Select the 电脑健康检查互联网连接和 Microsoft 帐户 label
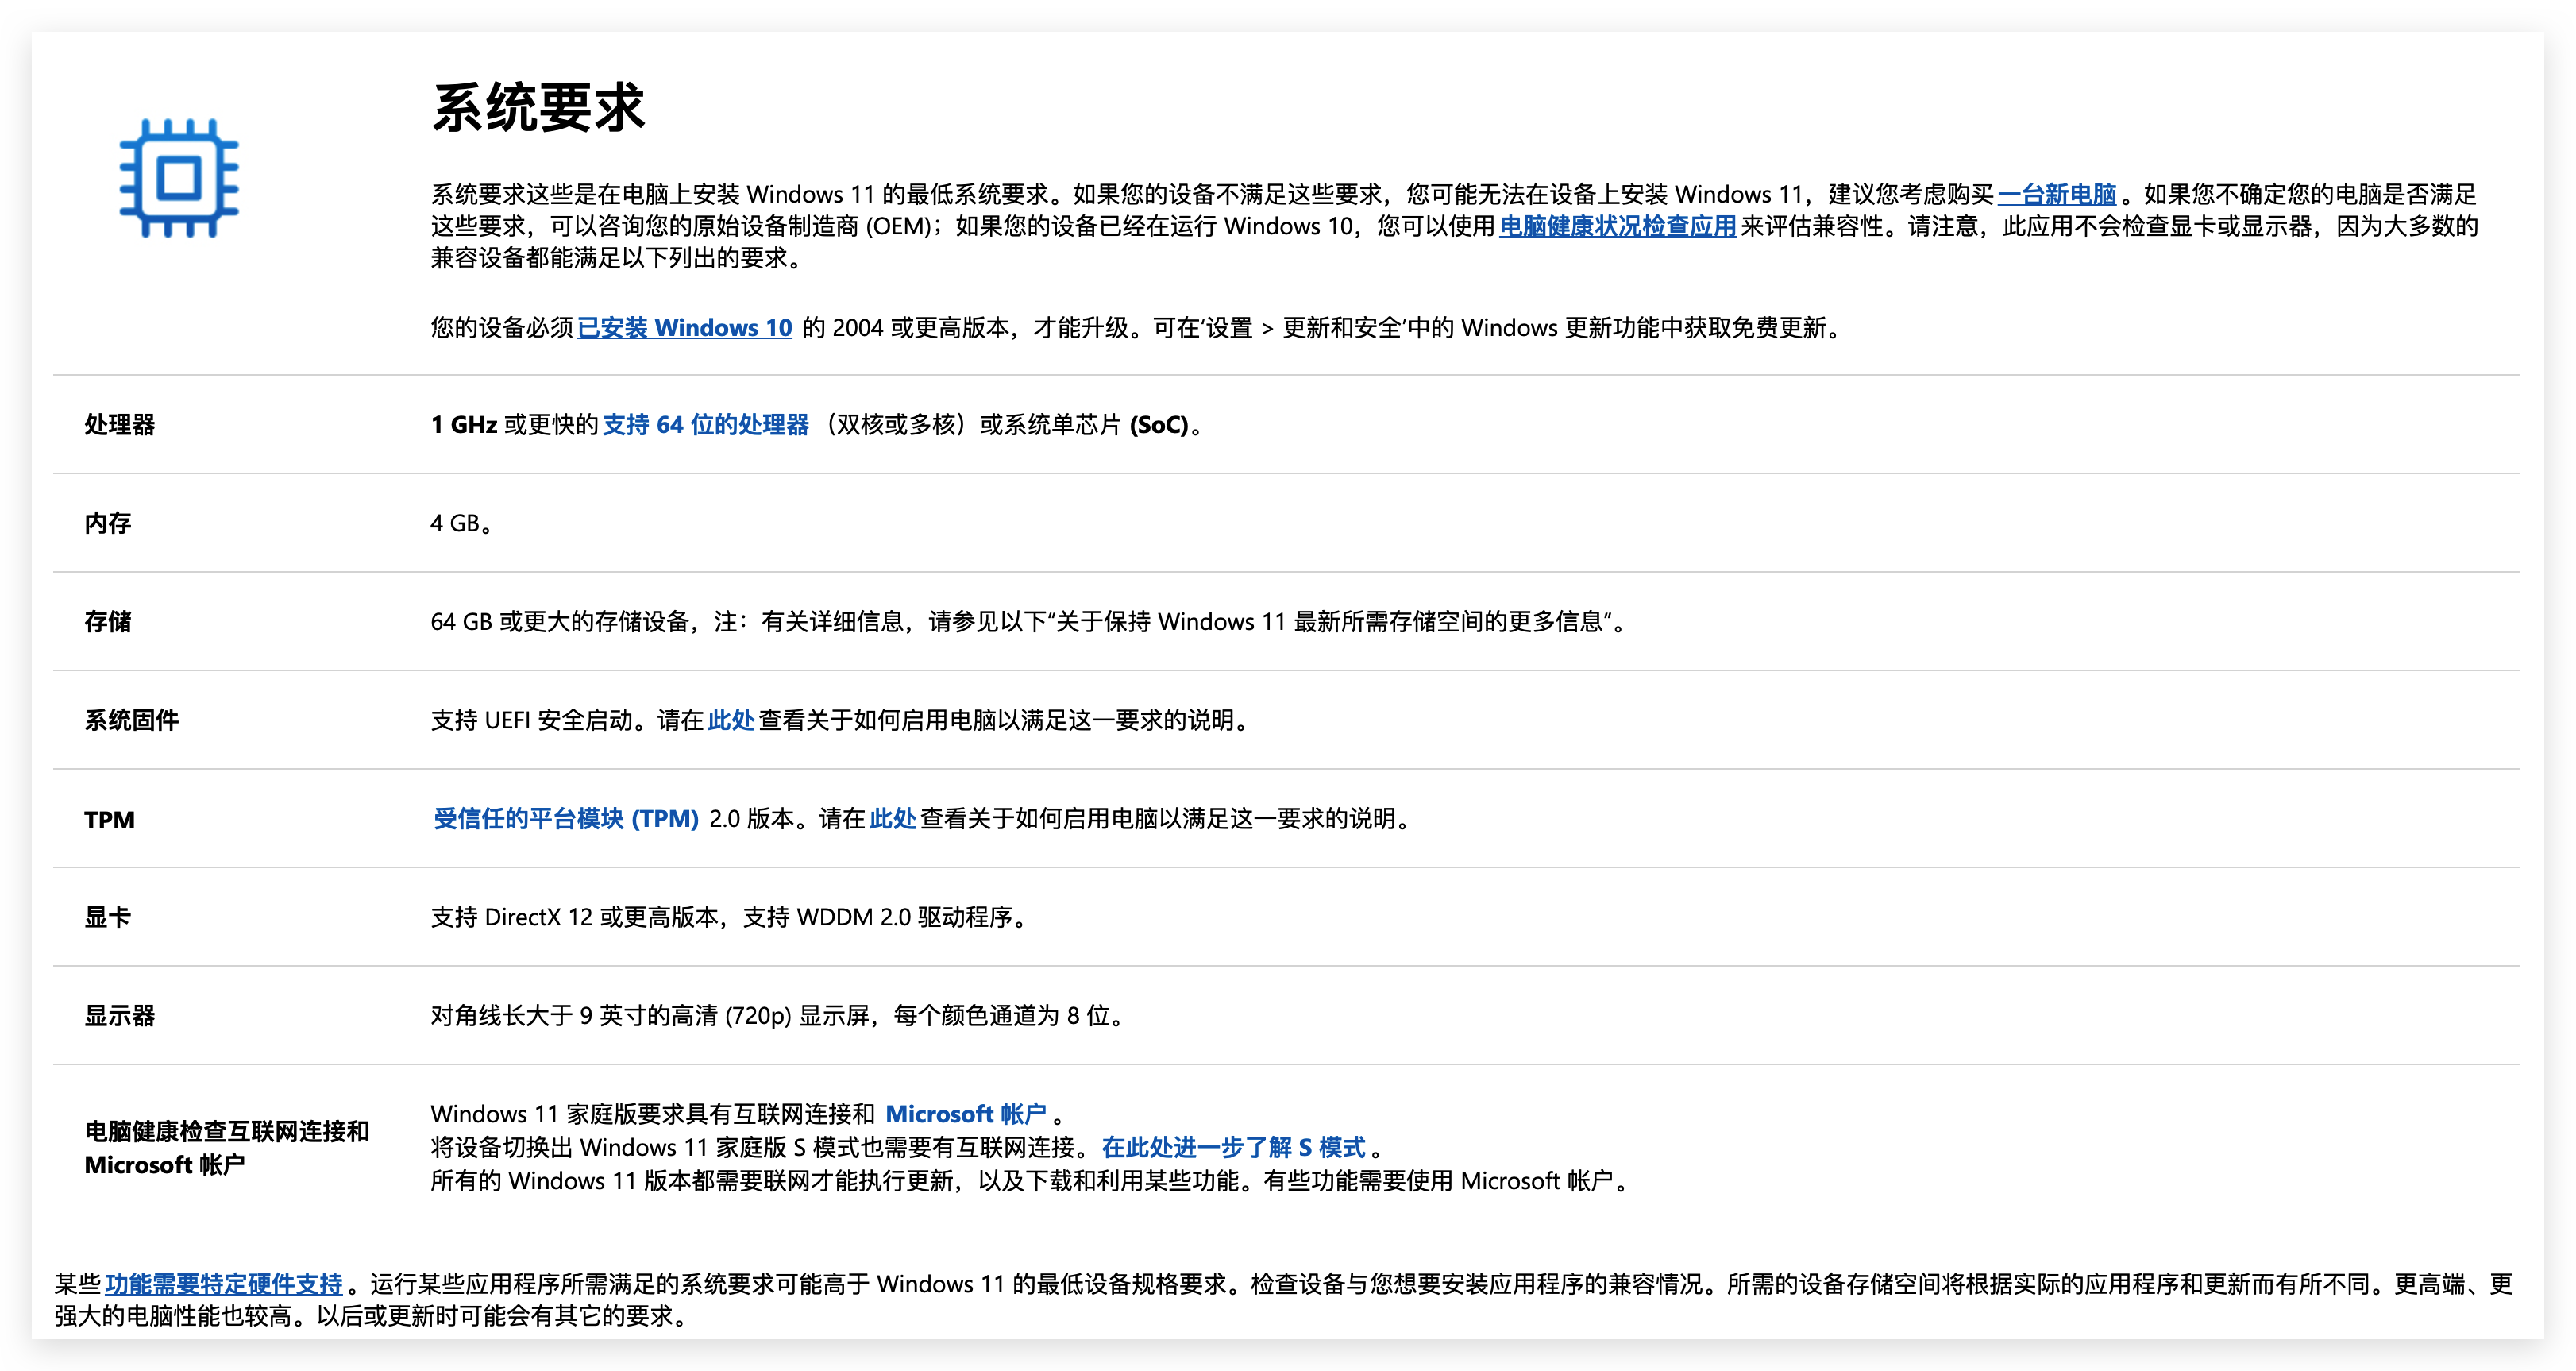The height and width of the screenshot is (1371, 2576). pyautogui.click(x=227, y=1148)
